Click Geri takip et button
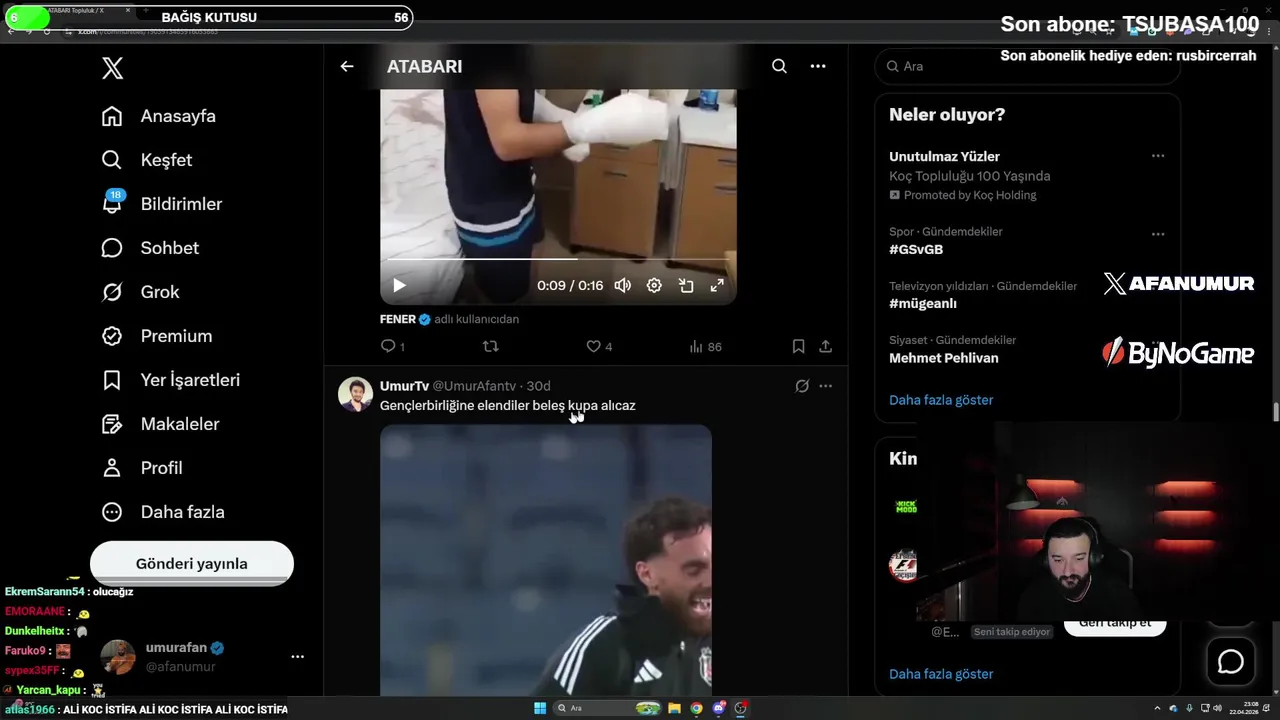The height and width of the screenshot is (720, 1280). (x=1115, y=624)
